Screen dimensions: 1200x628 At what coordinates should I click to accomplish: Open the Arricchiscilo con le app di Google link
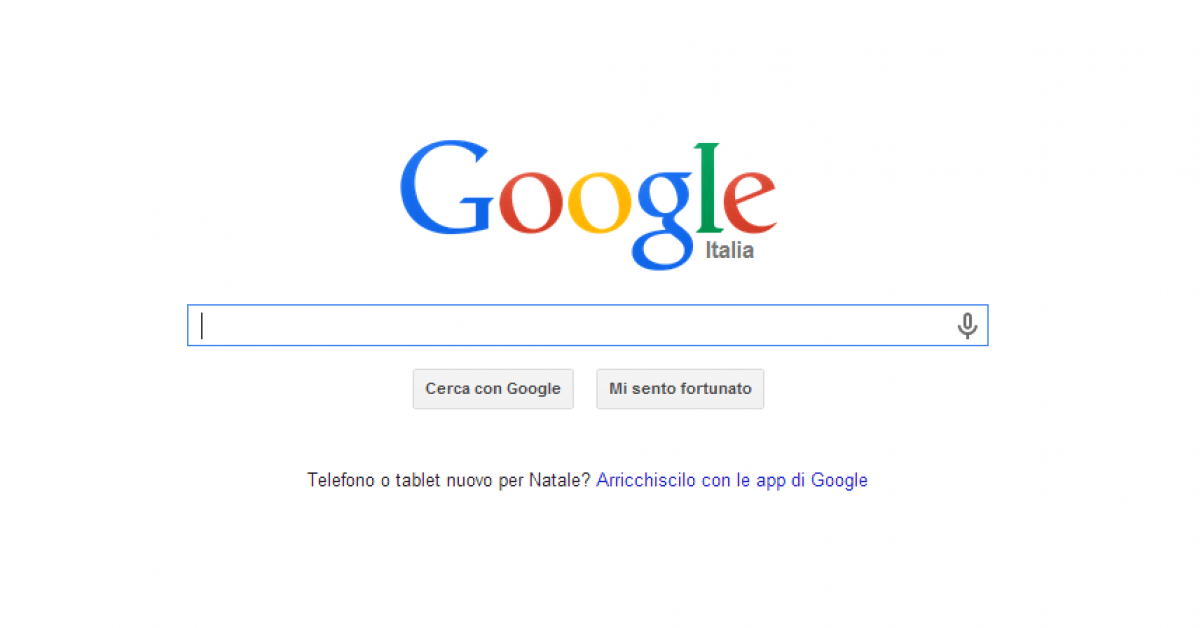pos(732,480)
